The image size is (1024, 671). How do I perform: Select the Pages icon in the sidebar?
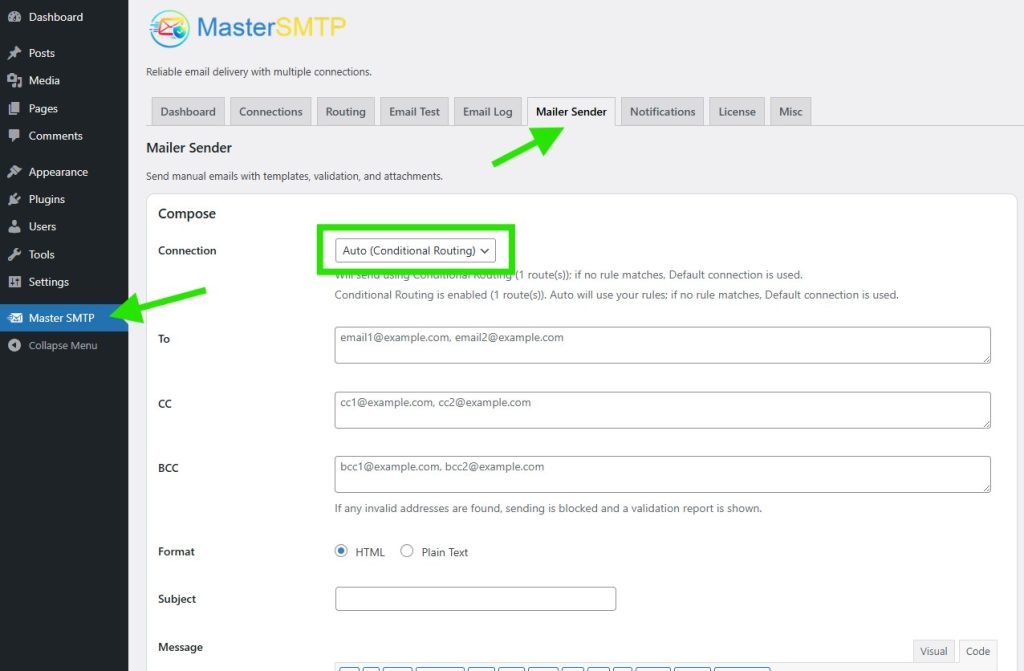[x=15, y=109]
